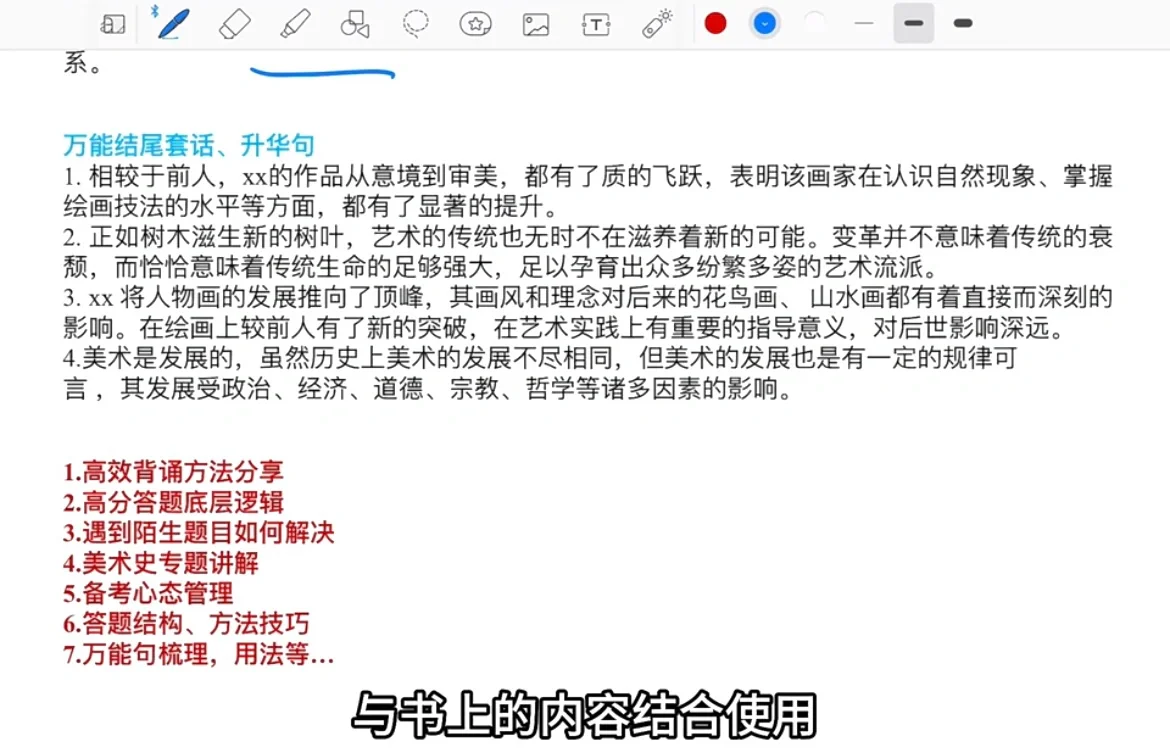This screenshot has height=748, width=1170.
Task: Select the thinnest stroke width
Action: coord(864,23)
